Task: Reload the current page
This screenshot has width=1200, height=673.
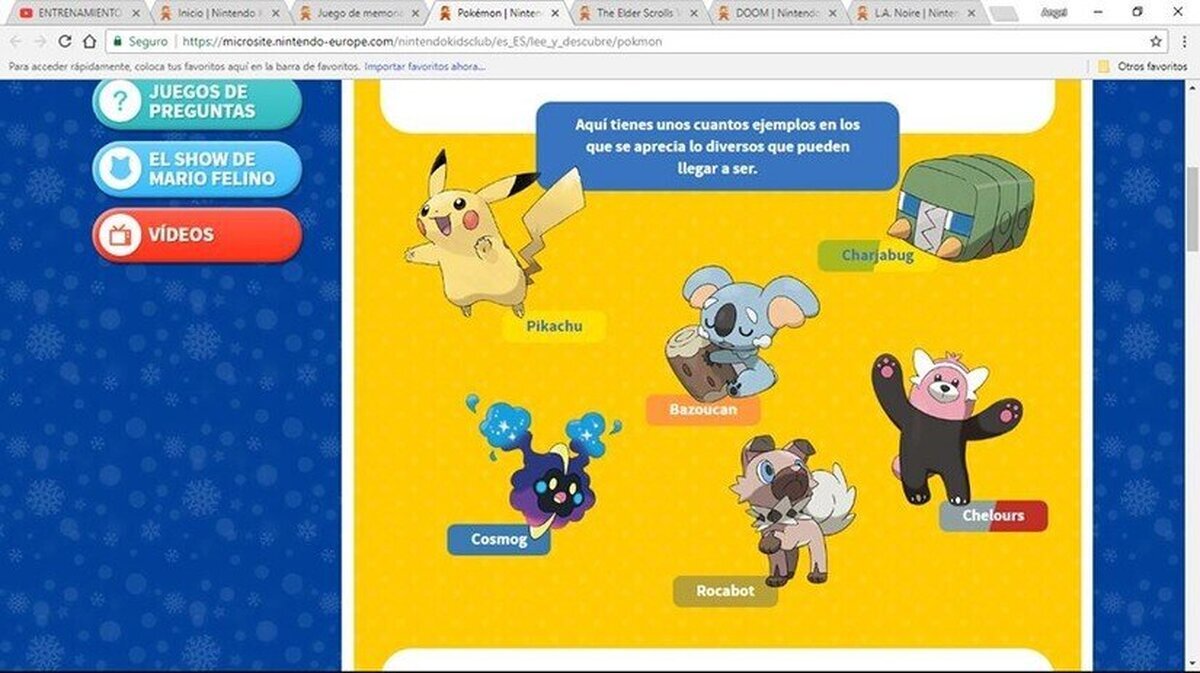Action: [x=65, y=42]
